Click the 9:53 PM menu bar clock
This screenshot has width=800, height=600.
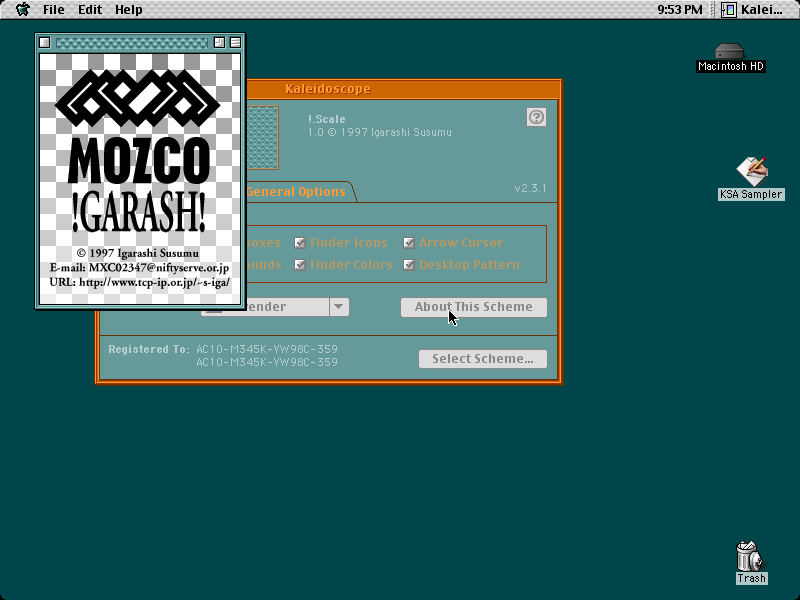[680, 10]
